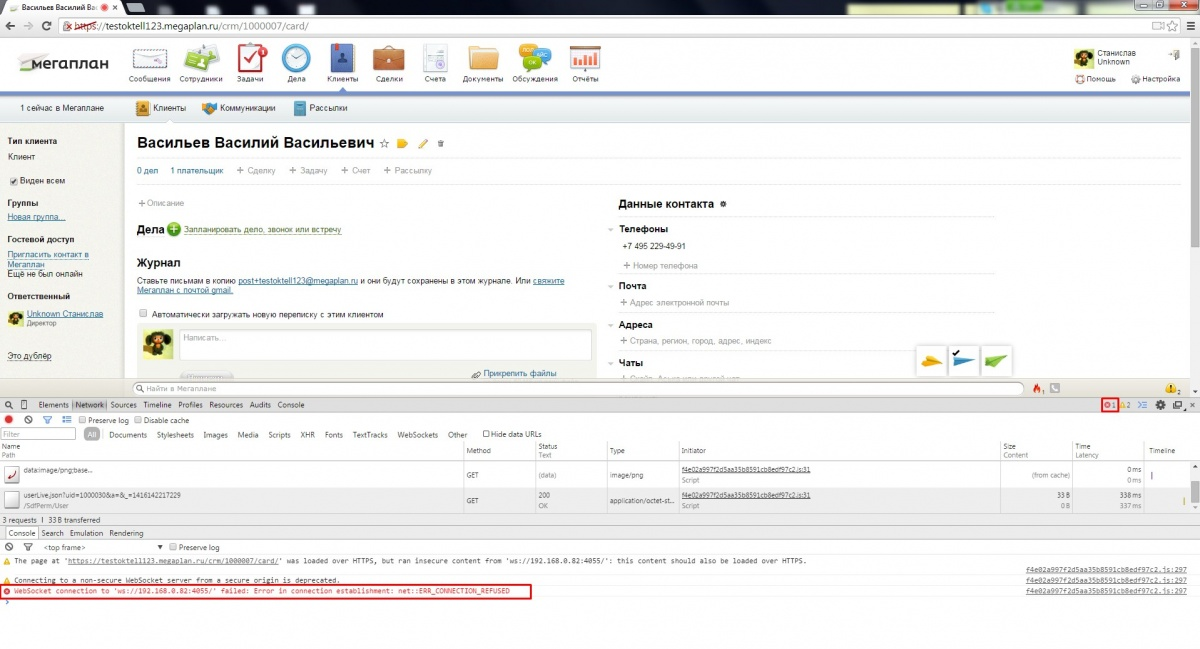Image resolution: width=1200 pixels, height=649 pixels.
Task: Enable the Disable cache checkbox
Action: pos(138,420)
